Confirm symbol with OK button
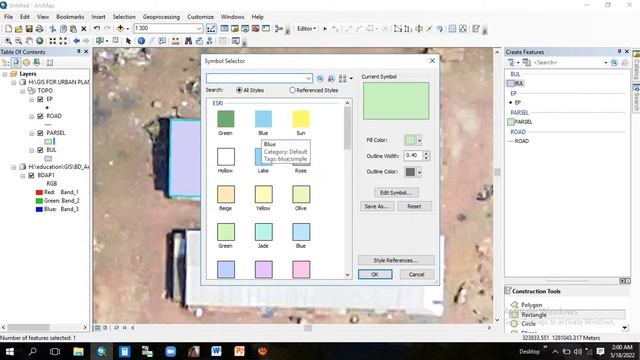The image size is (640, 360). pos(375,274)
